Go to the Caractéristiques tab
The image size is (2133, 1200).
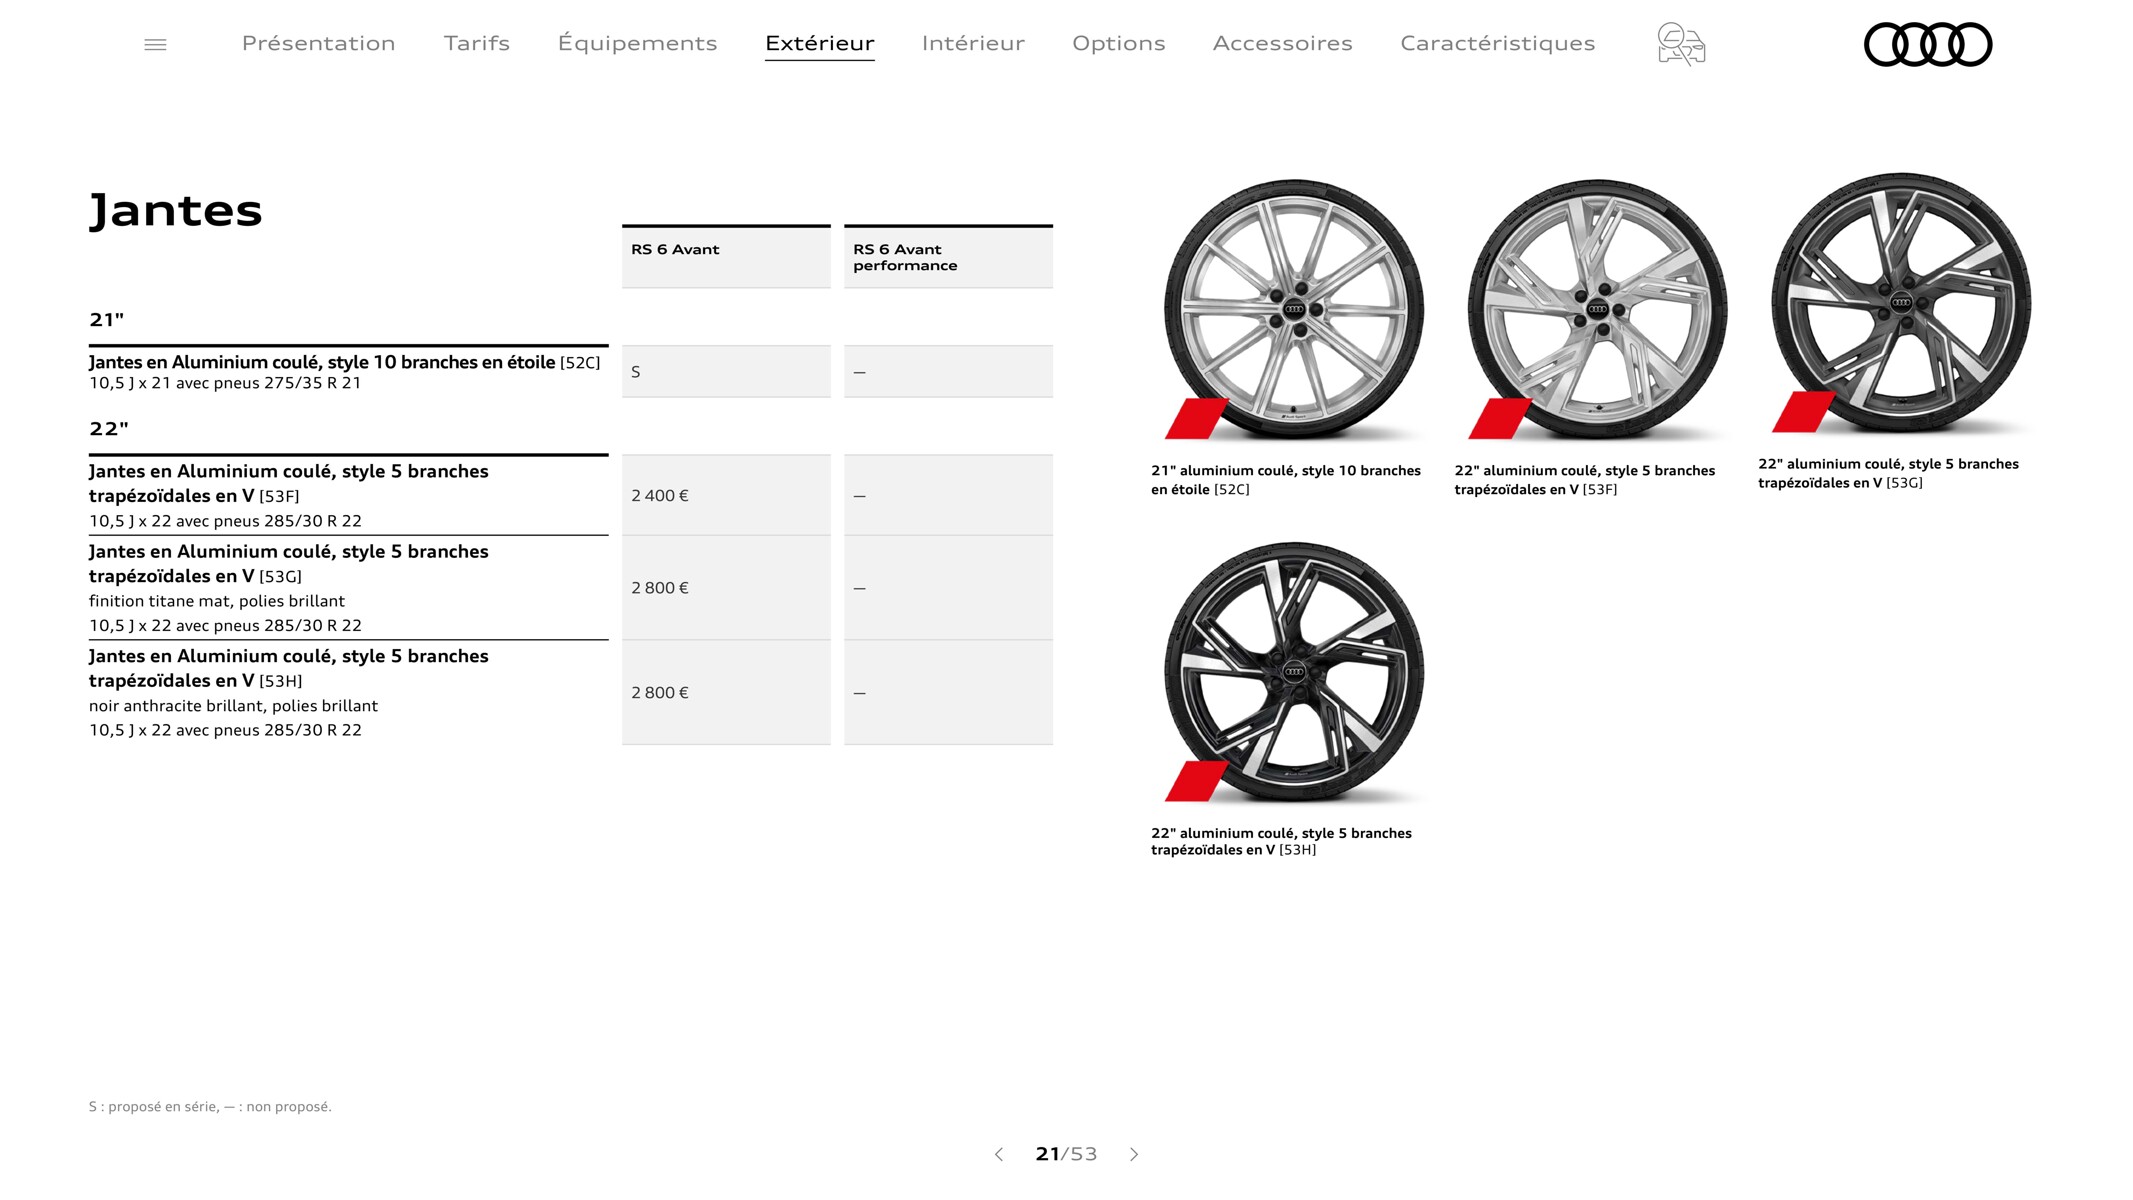(1498, 43)
